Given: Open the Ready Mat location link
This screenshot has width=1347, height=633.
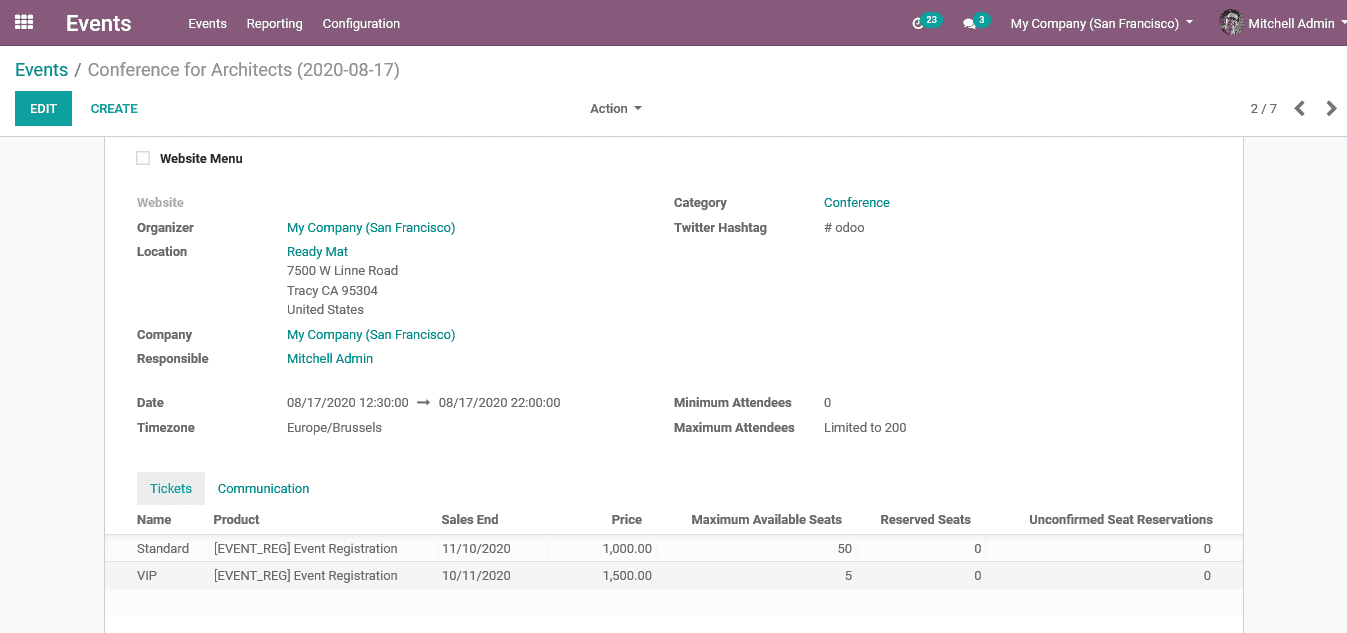Looking at the screenshot, I should (x=317, y=252).
